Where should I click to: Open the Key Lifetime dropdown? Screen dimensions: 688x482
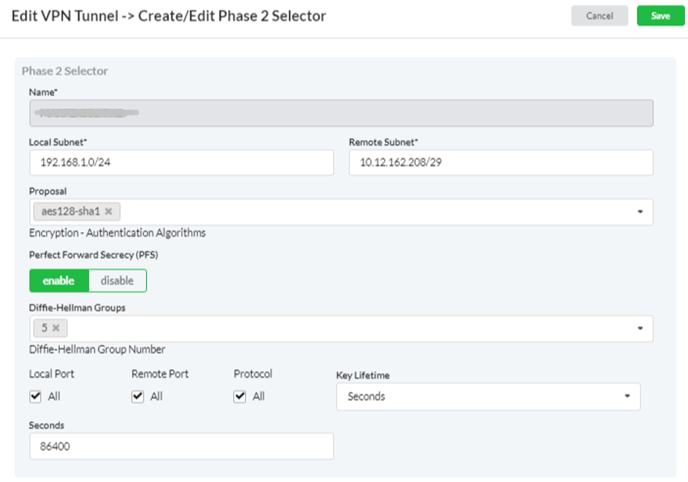tap(487, 397)
